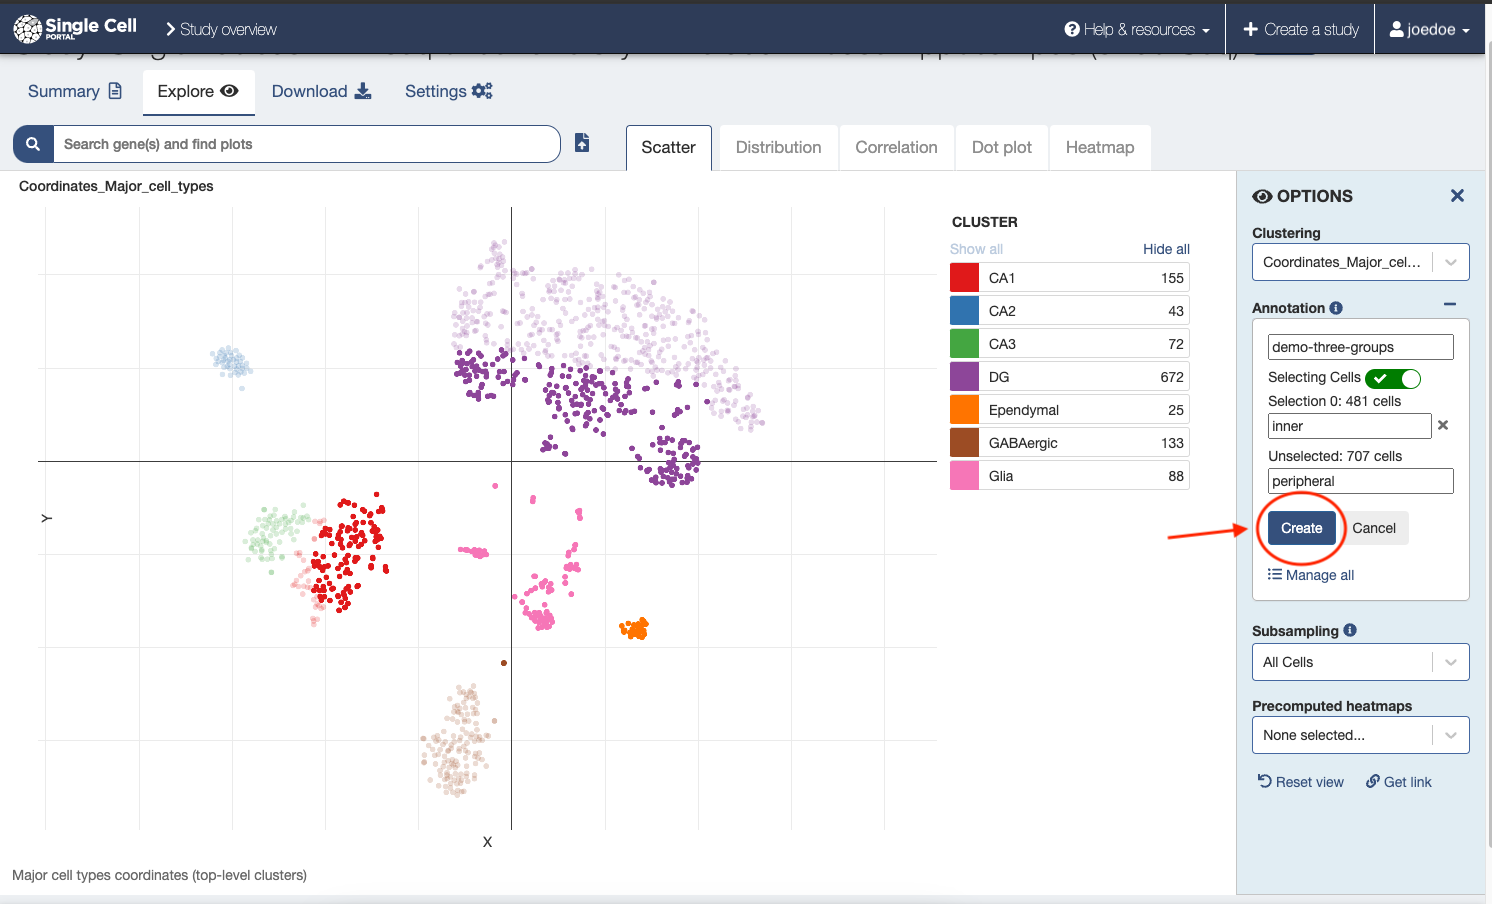Click the orange Ependymal color swatch
This screenshot has height=904, width=1492.
point(964,410)
